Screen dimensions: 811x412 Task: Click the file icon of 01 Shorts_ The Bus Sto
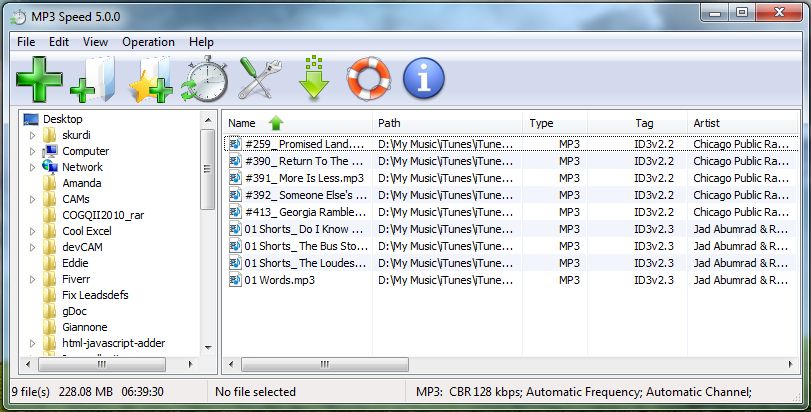coord(235,246)
